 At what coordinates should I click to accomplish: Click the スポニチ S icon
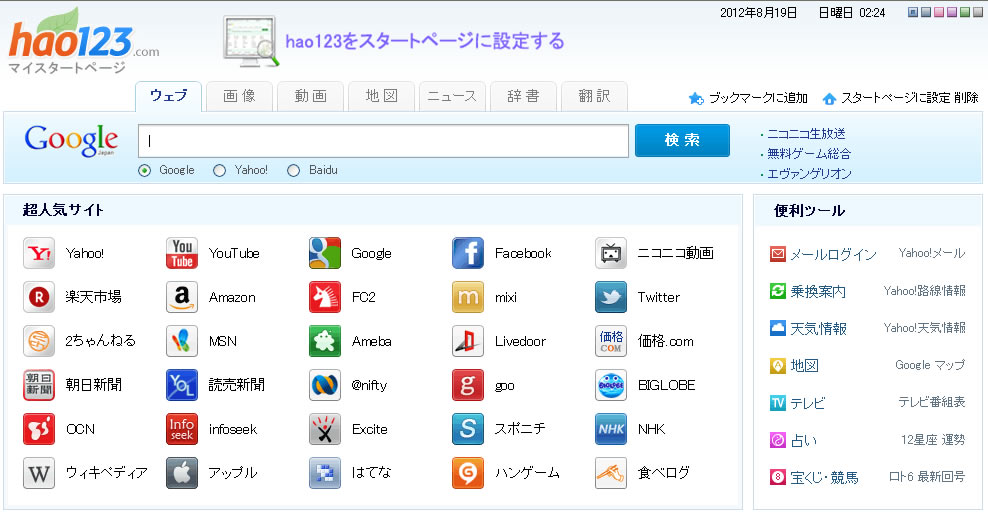point(468,429)
